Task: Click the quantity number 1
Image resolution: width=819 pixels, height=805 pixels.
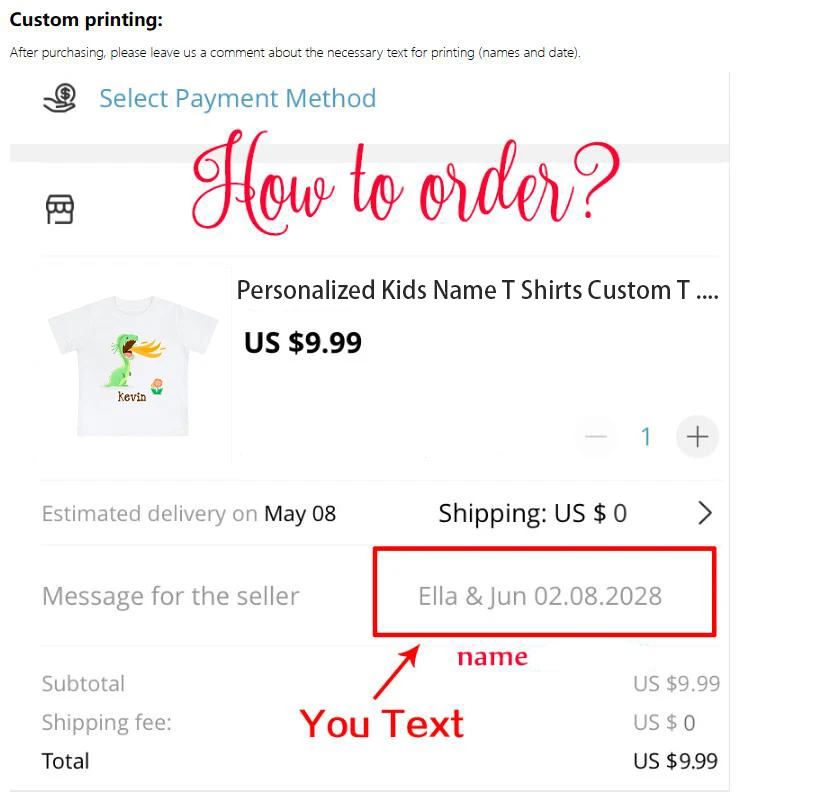Action: pos(646,437)
